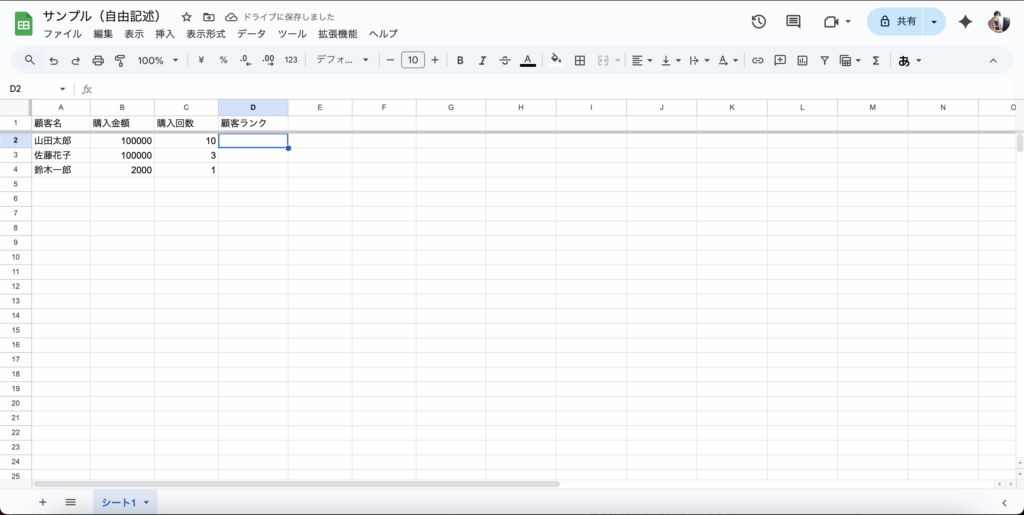Activate the paint format tool

pyautogui.click(x=120, y=61)
